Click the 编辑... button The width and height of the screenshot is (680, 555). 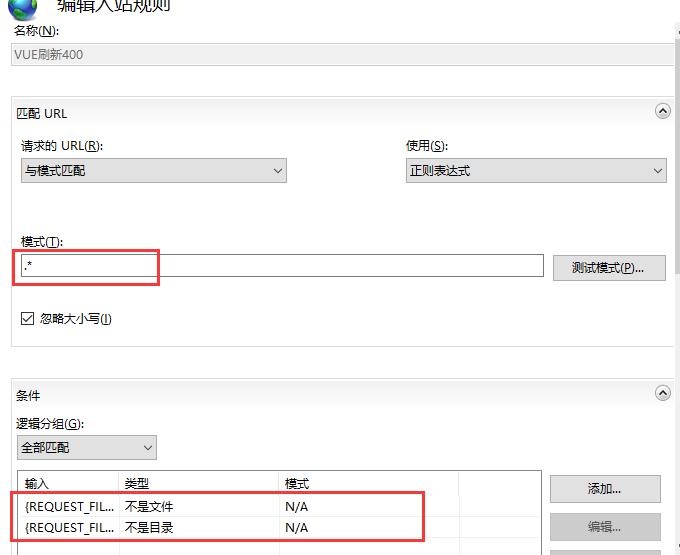605,527
